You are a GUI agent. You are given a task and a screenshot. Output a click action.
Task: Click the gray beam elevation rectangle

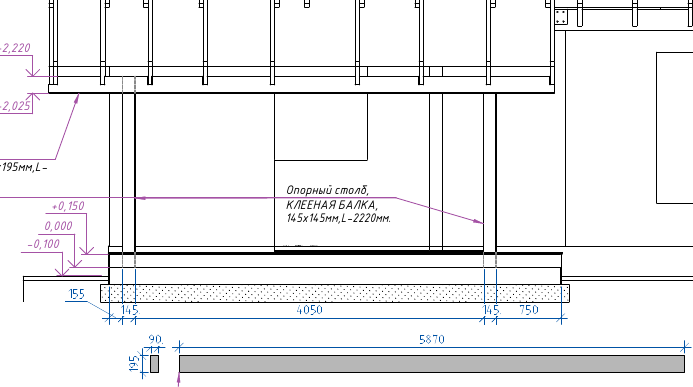coord(432,364)
